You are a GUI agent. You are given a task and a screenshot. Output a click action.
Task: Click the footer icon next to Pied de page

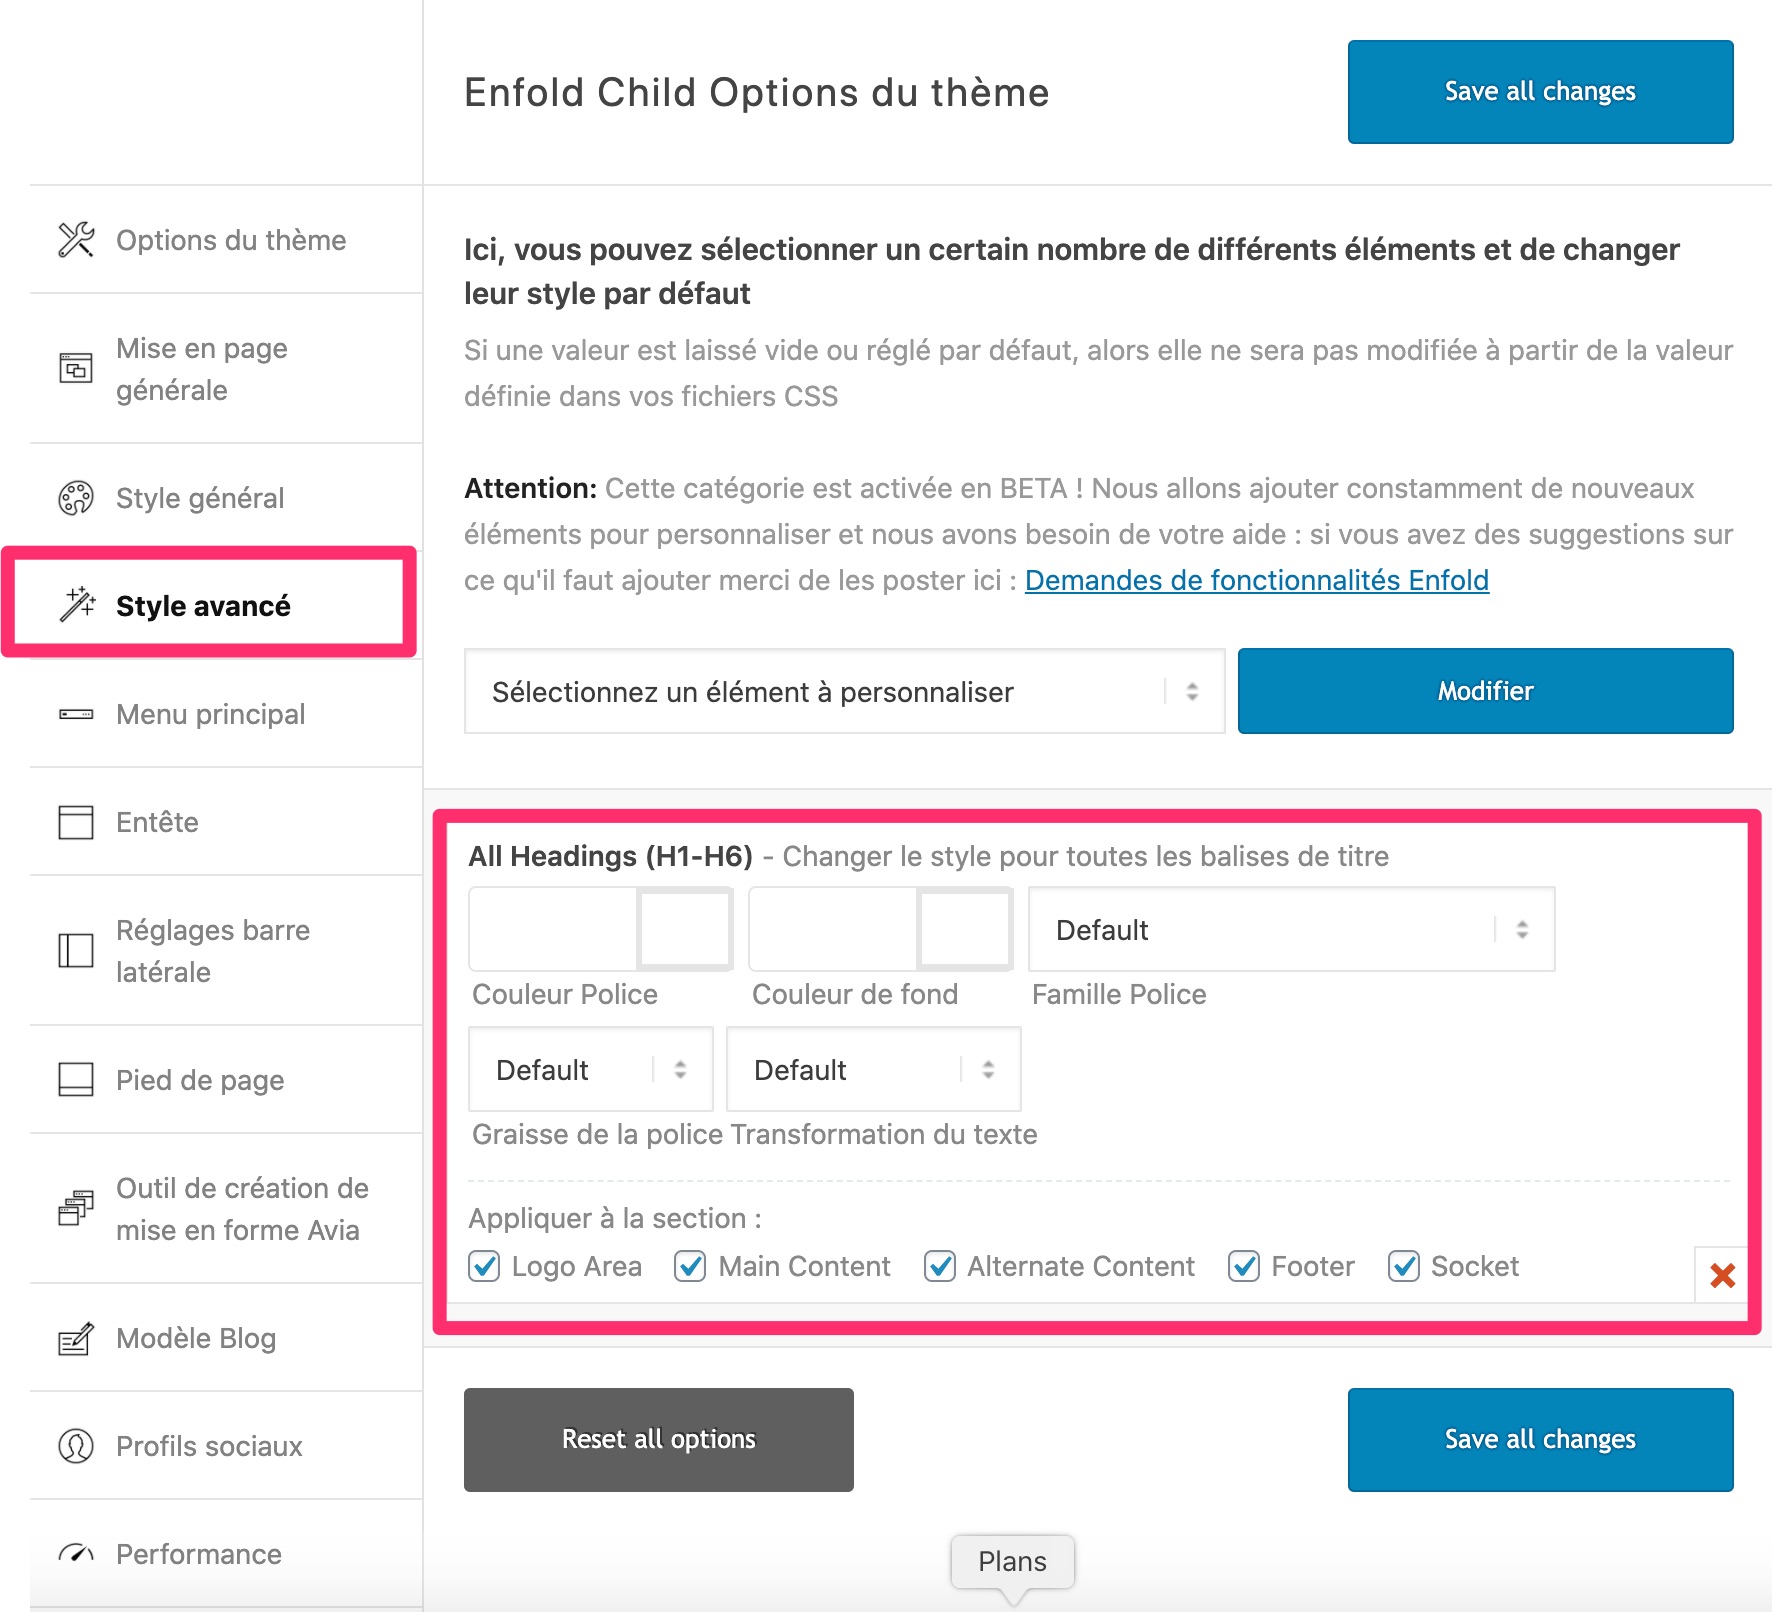click(x=76, y=1080)
